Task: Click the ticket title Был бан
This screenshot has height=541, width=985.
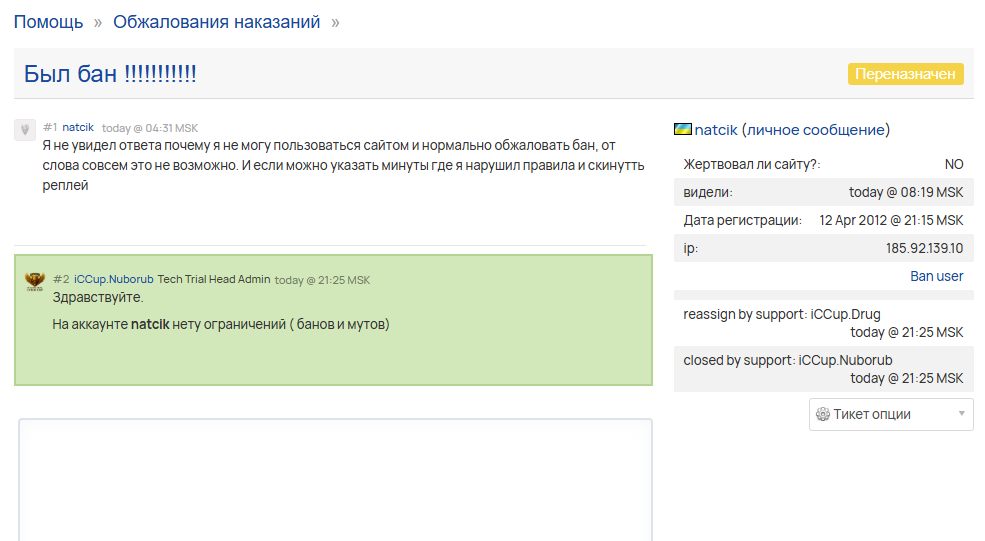Action: click(x=110, y=74)
